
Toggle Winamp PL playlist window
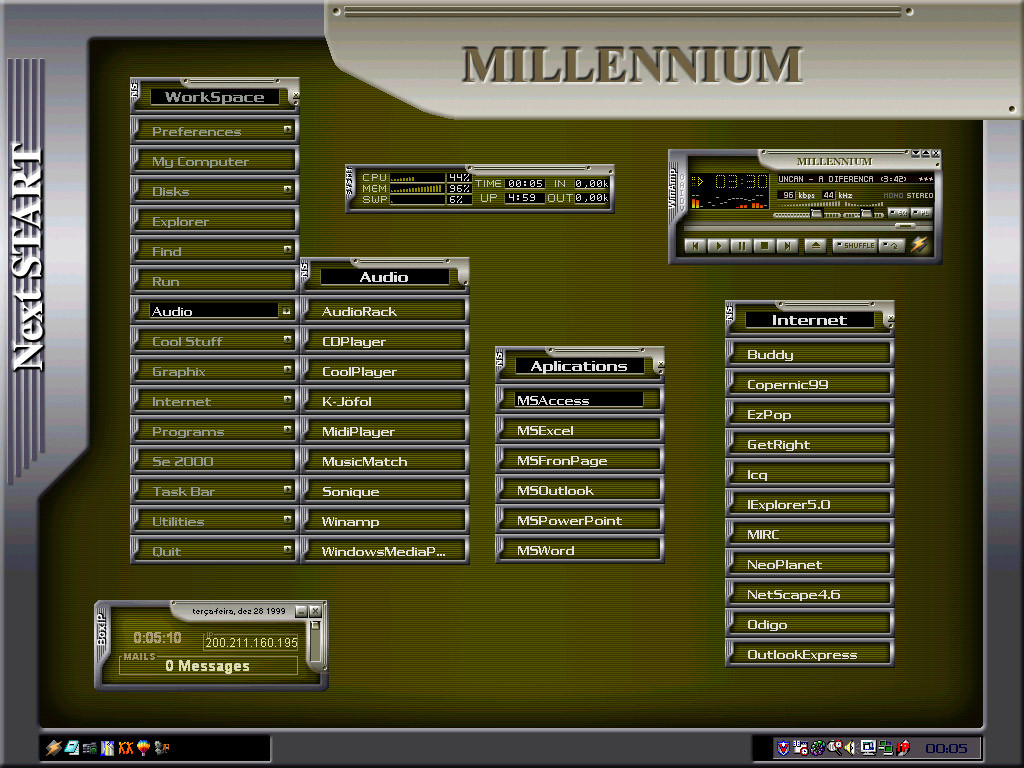click(922, 212)
